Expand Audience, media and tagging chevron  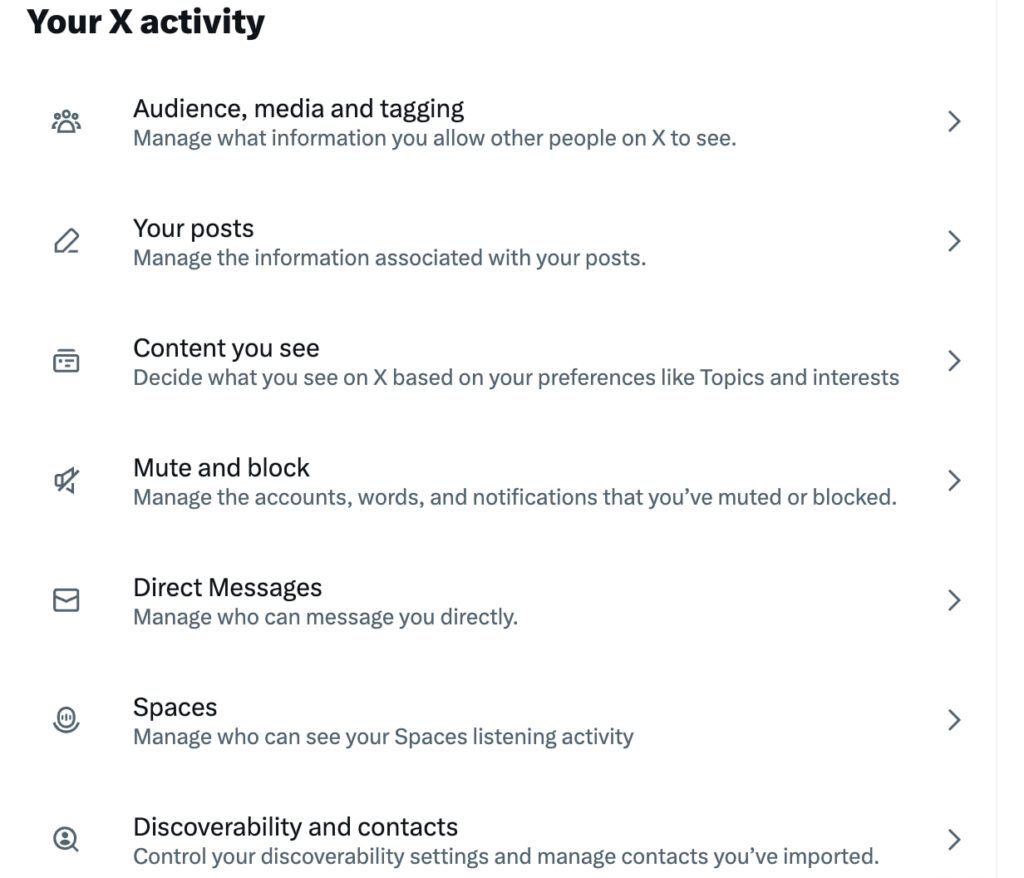click(x=954, y=122)
